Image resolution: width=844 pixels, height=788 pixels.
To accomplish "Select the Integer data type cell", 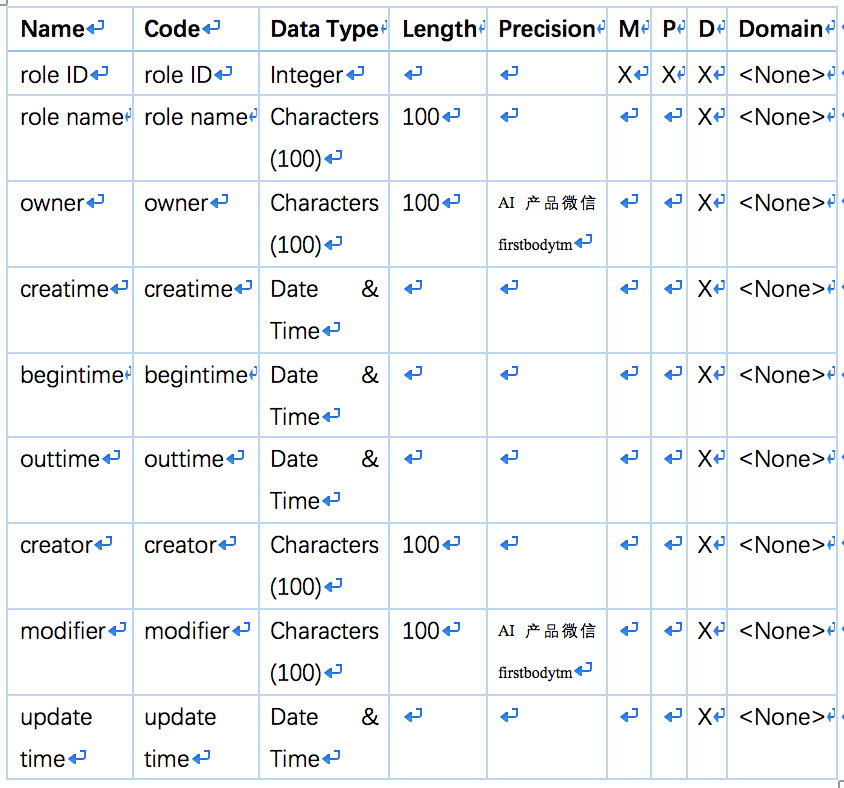I will pyautogui.click(x=324, y=74).
